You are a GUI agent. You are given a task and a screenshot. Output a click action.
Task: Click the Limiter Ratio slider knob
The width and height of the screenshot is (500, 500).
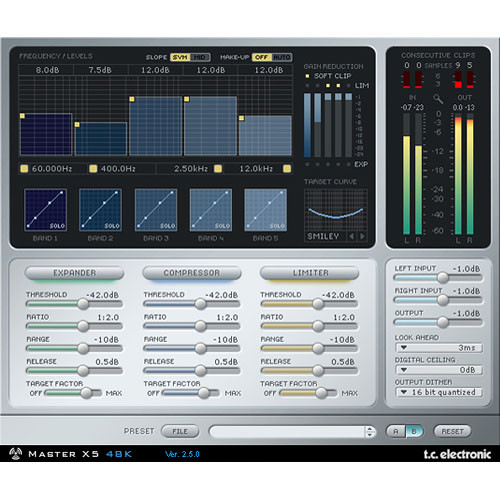tap(318, 326)
